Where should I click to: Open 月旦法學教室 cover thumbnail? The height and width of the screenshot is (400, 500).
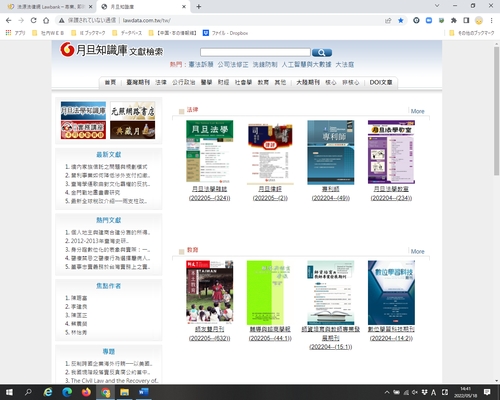click(391, 152)
